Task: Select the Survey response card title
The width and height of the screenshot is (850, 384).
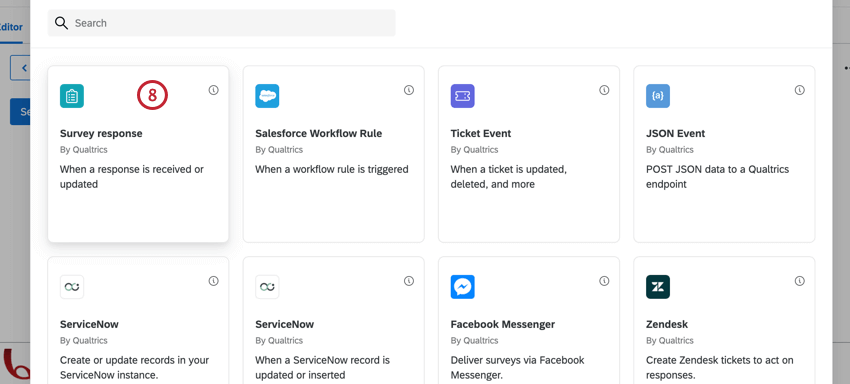Action: tap(101, 133)
